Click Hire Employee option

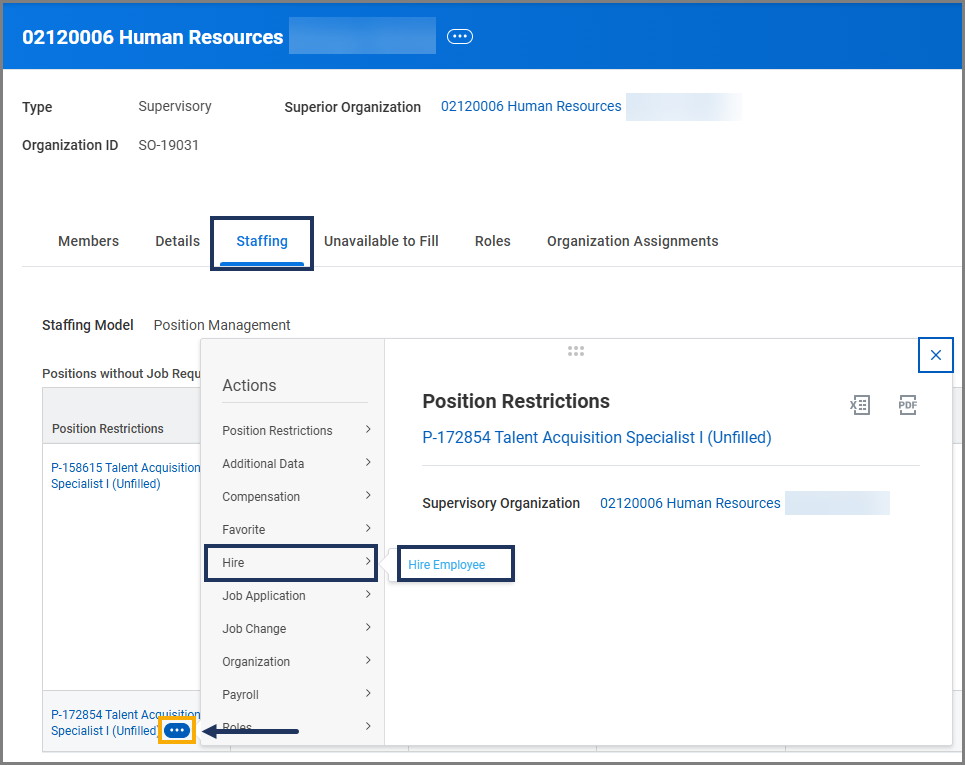tap(447, 565)
